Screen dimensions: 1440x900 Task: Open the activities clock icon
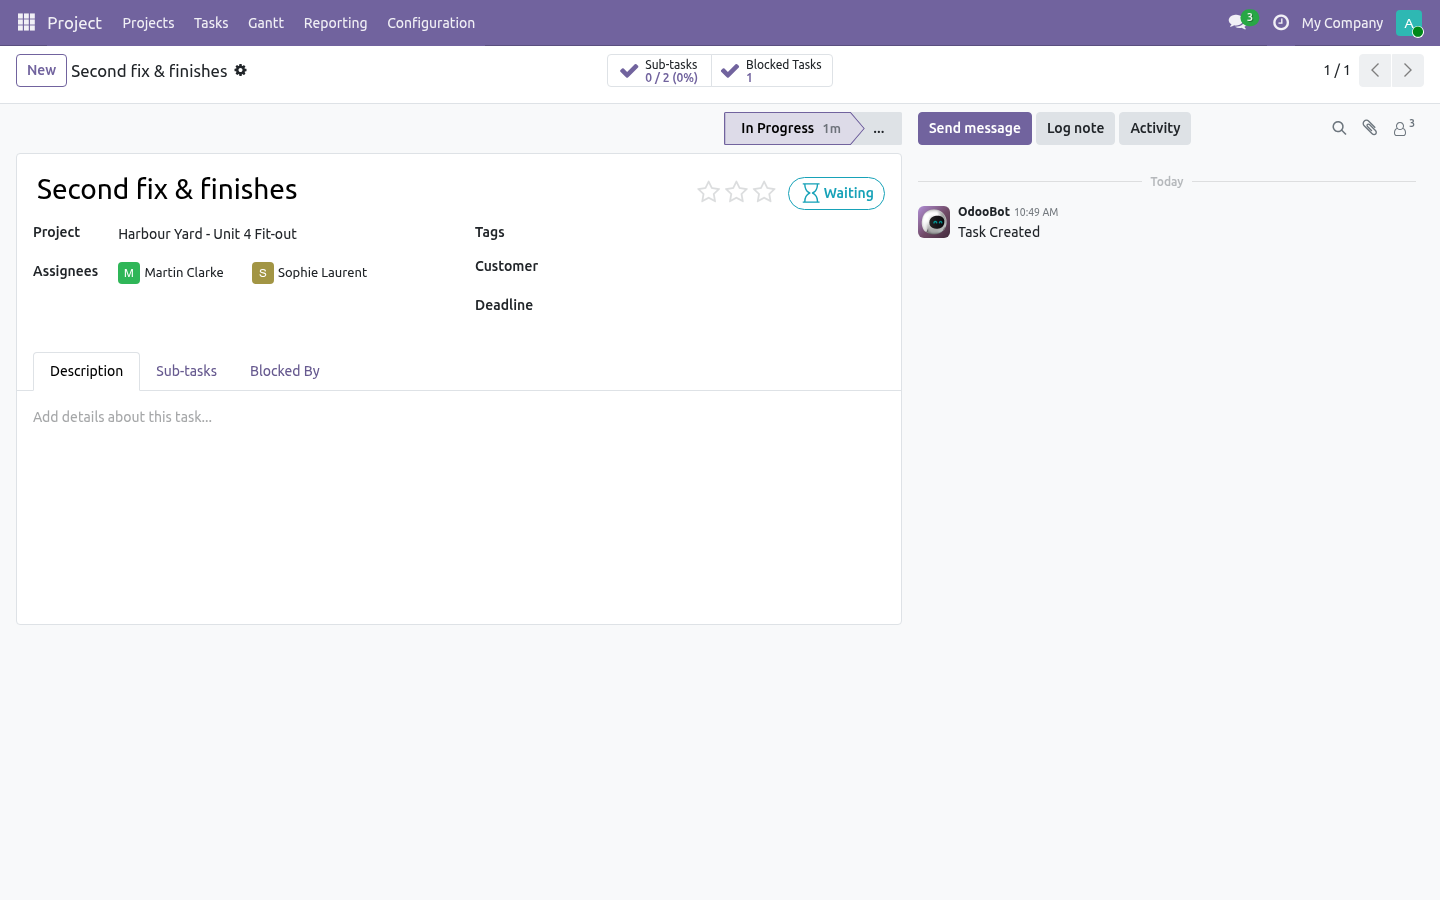[x=1281, y=22]
